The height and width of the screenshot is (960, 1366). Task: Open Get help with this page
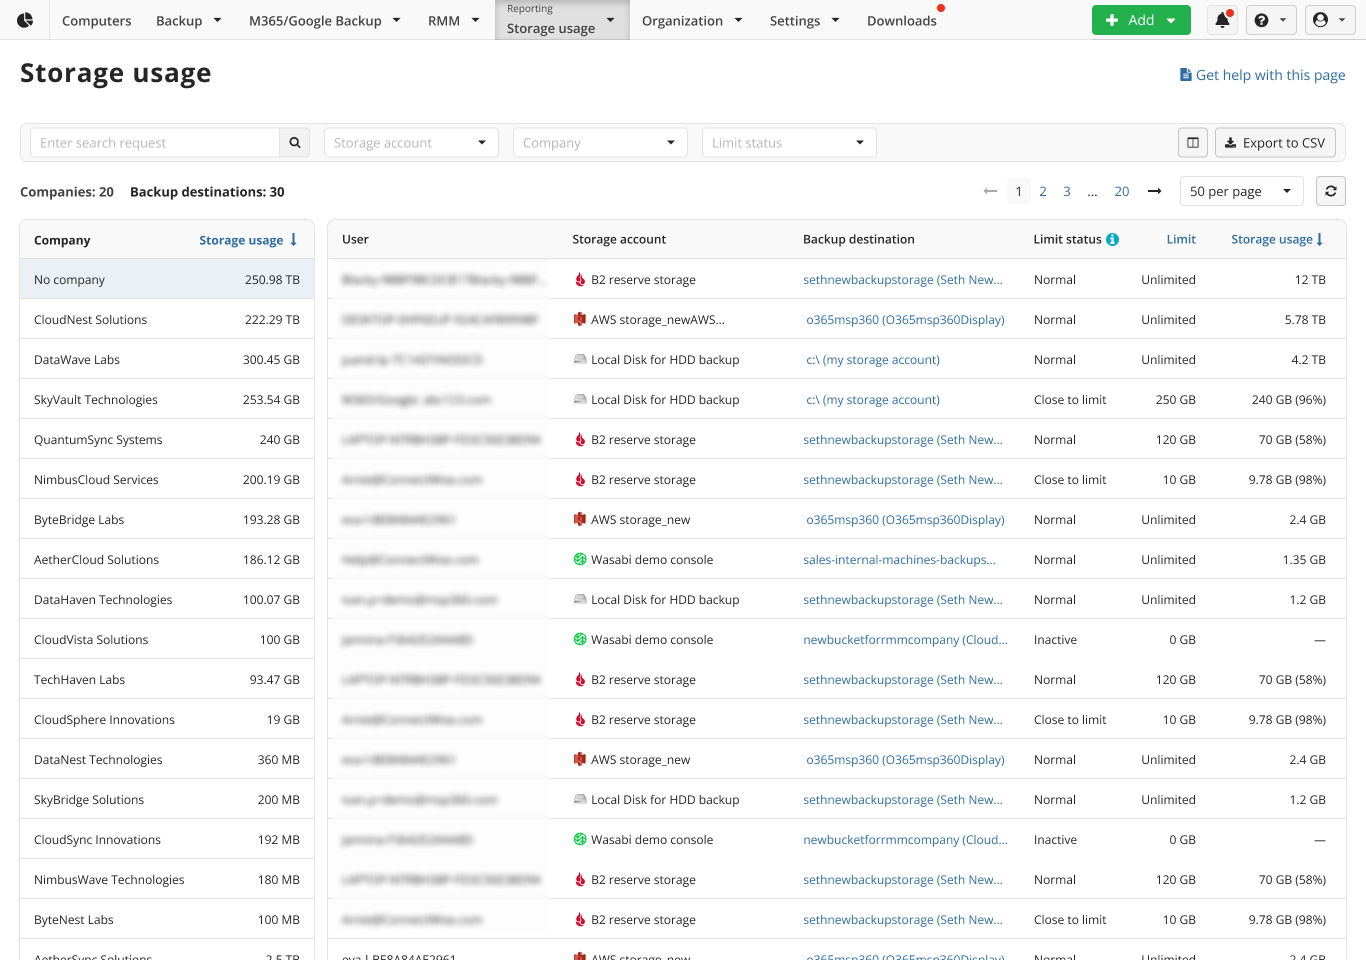click(x=1262, y=74)
